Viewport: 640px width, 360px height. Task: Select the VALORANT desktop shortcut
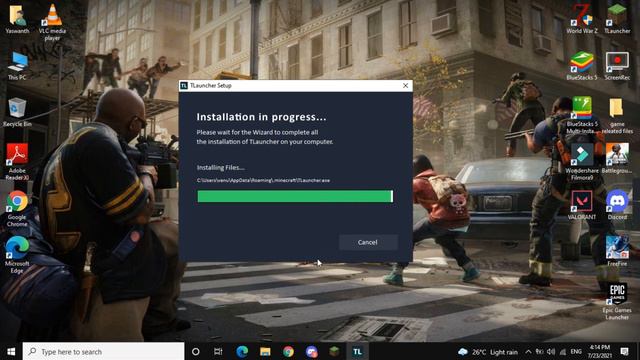click(x=582, y=205)
